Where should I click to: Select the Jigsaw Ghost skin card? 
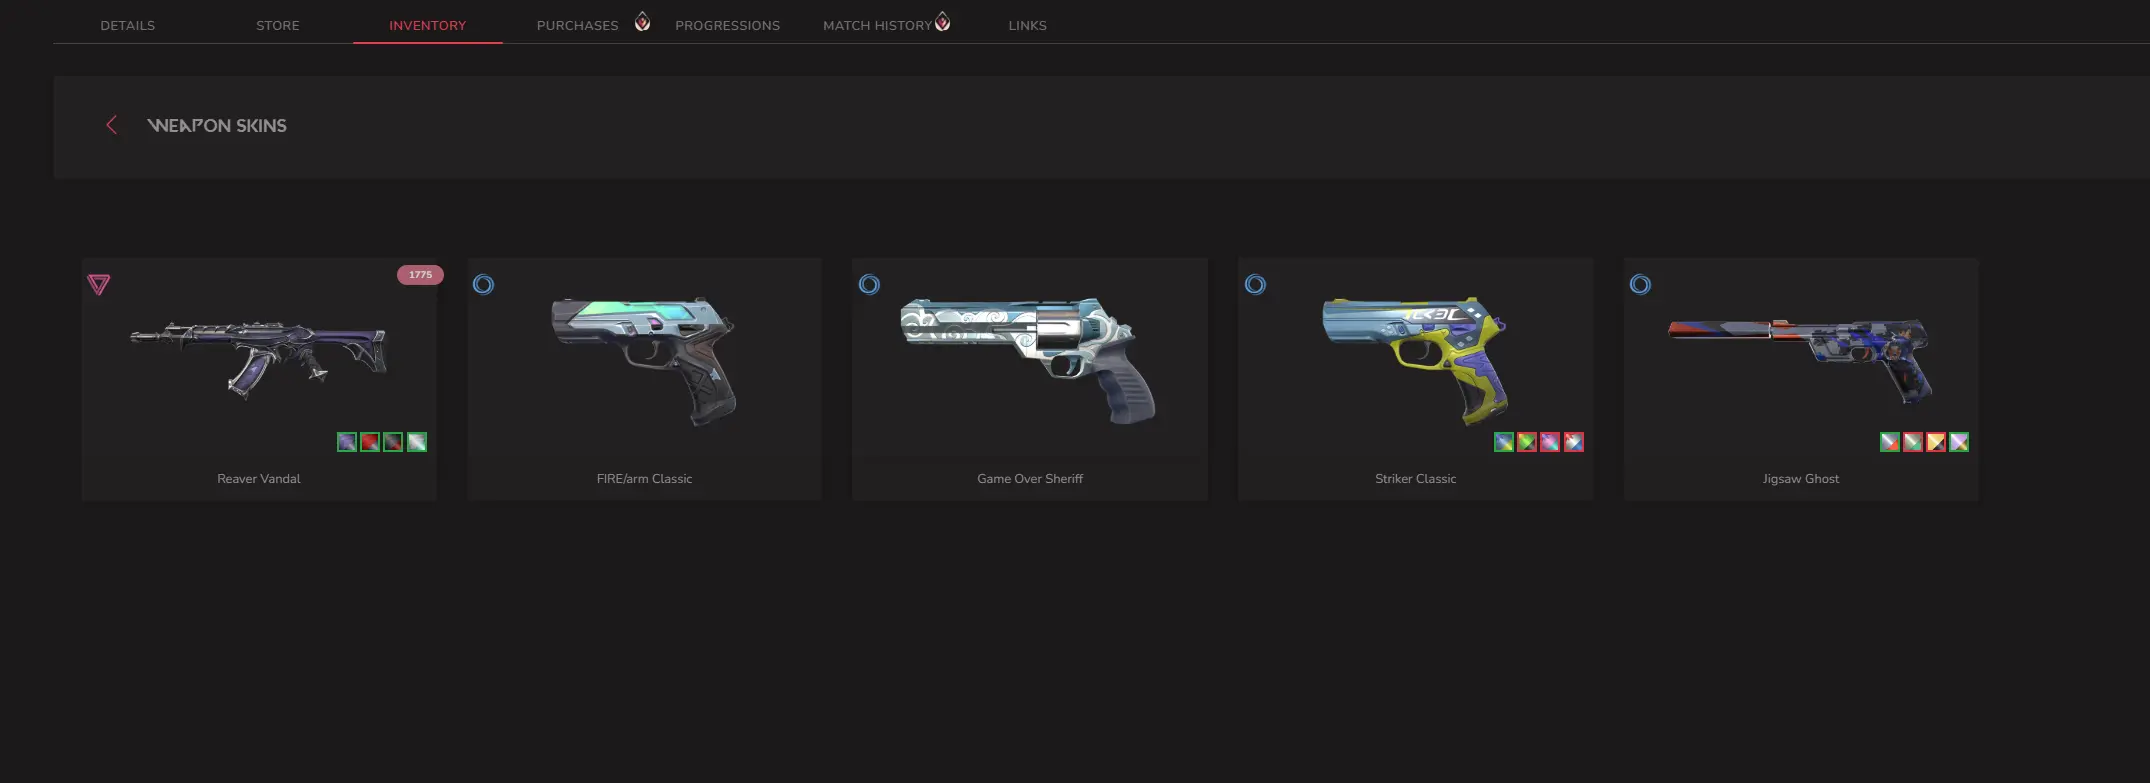point(1801,379)
